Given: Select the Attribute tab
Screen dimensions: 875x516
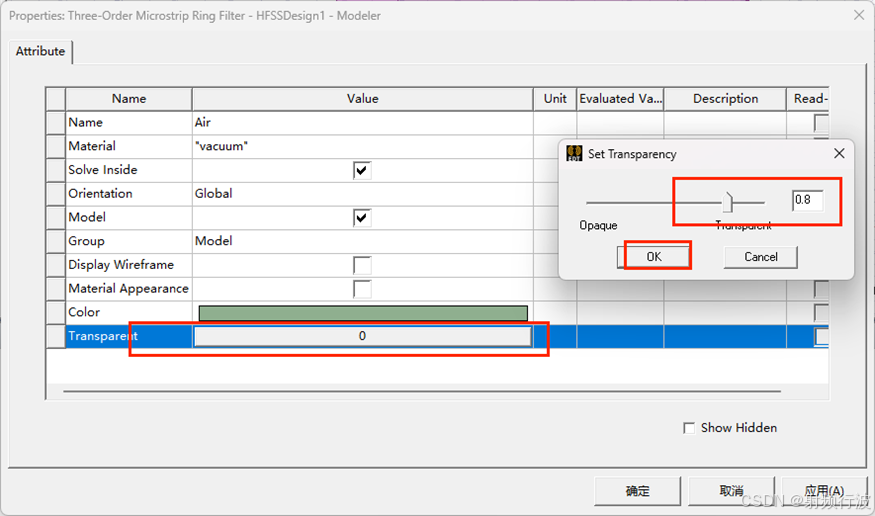Looking at the screenshot, I should click(x=40, y=51).
